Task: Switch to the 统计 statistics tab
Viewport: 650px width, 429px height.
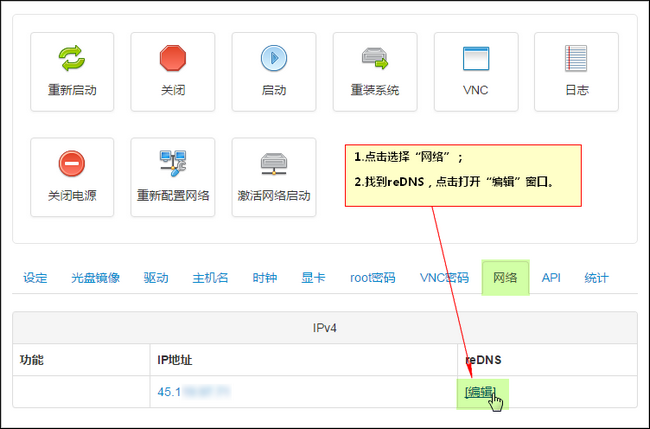Action: [596, 278]
